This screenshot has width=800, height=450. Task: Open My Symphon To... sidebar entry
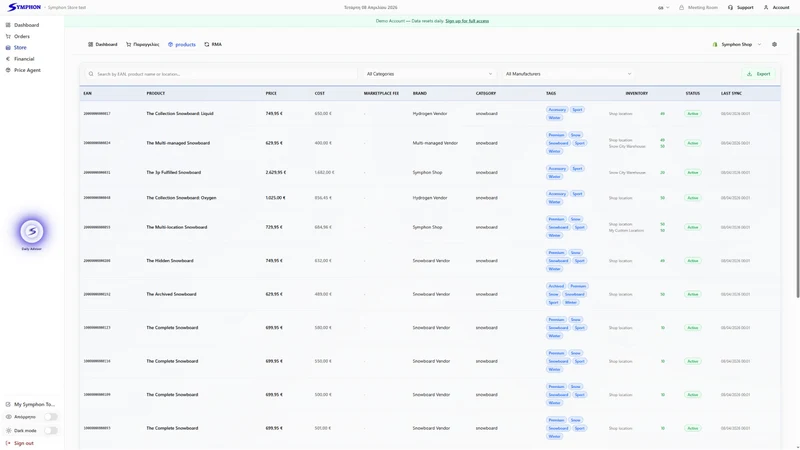point(31,404)
